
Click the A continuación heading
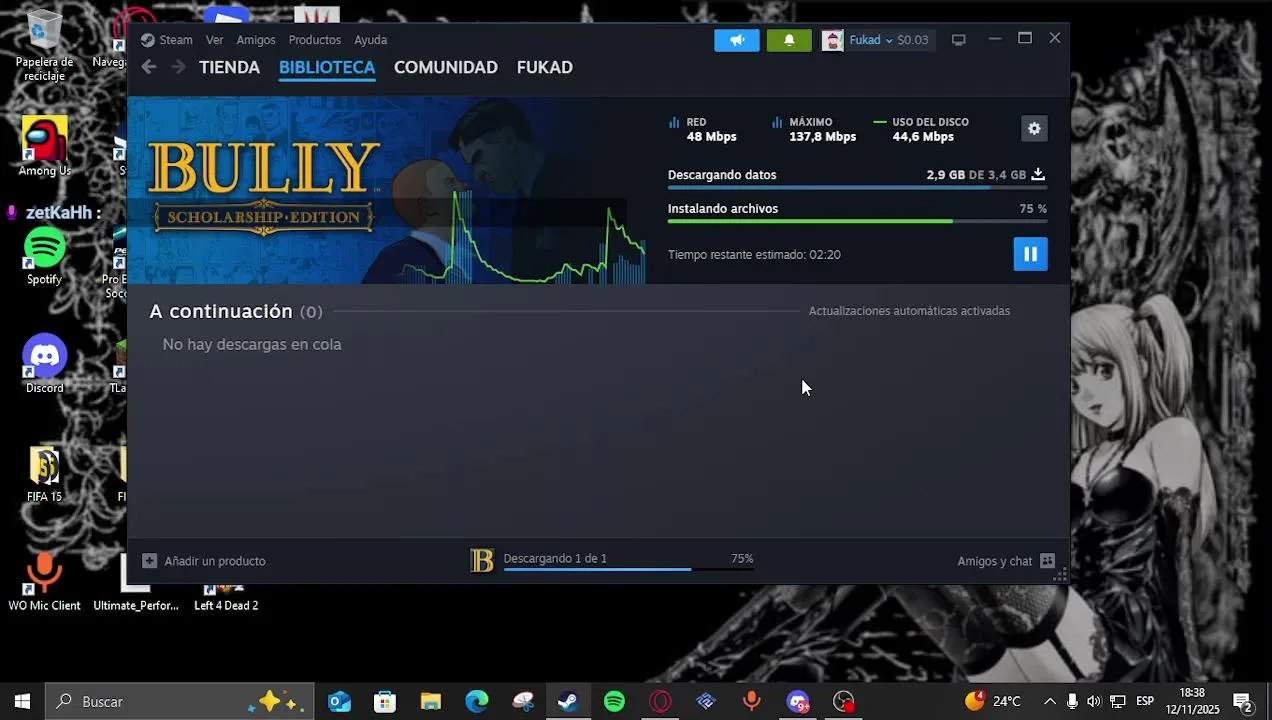221,311
